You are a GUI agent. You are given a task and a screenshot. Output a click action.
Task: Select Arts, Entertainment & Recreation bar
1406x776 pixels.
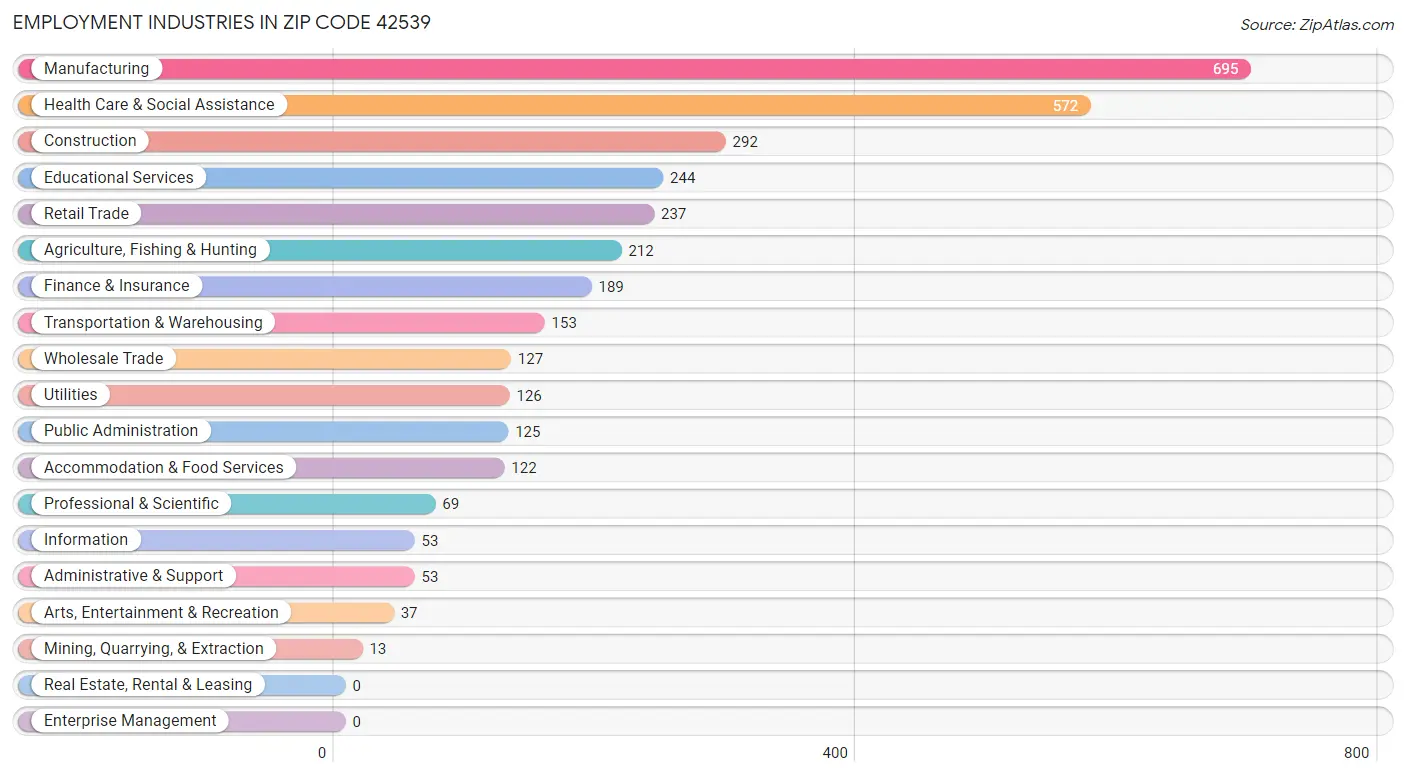(x=206, y=613)
